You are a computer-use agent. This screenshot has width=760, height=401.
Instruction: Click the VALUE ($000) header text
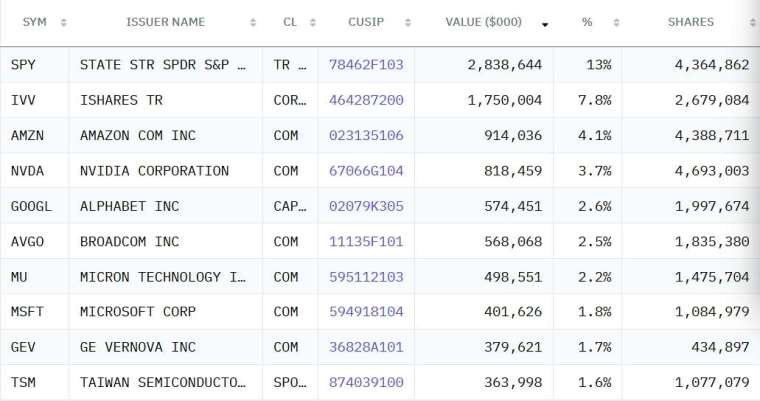(484, 22)
